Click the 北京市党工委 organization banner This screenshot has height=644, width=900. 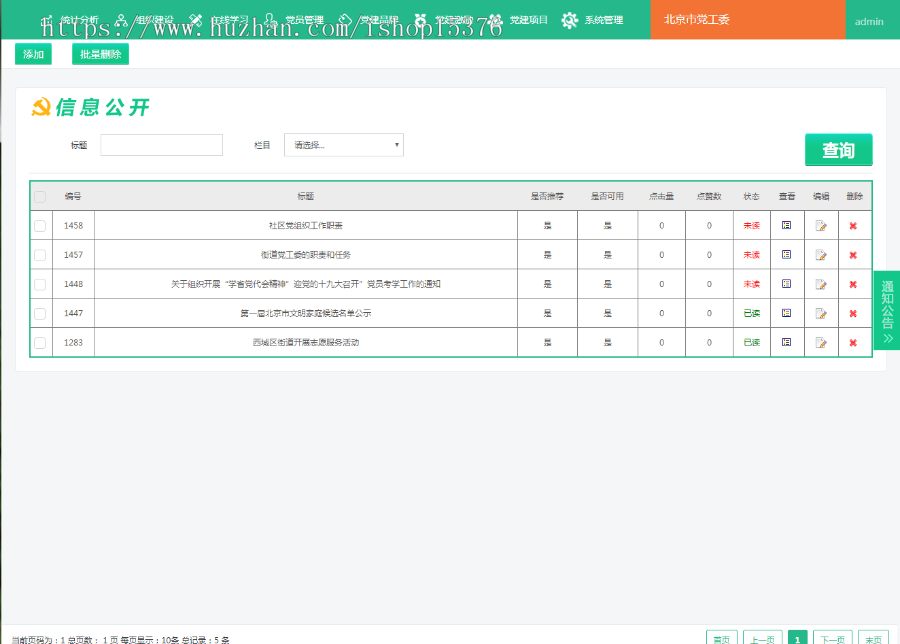tap(747, 20)
